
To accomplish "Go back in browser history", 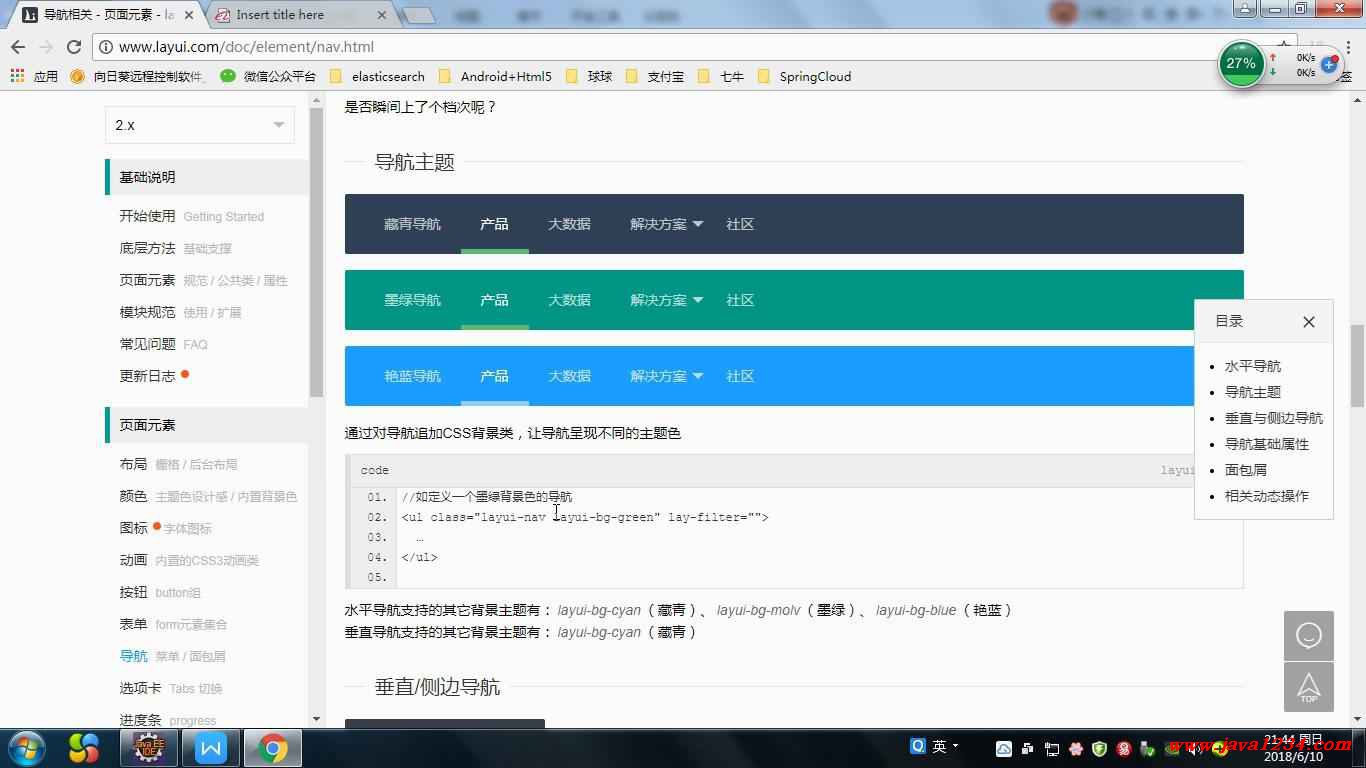I will [x=17, y=47].
